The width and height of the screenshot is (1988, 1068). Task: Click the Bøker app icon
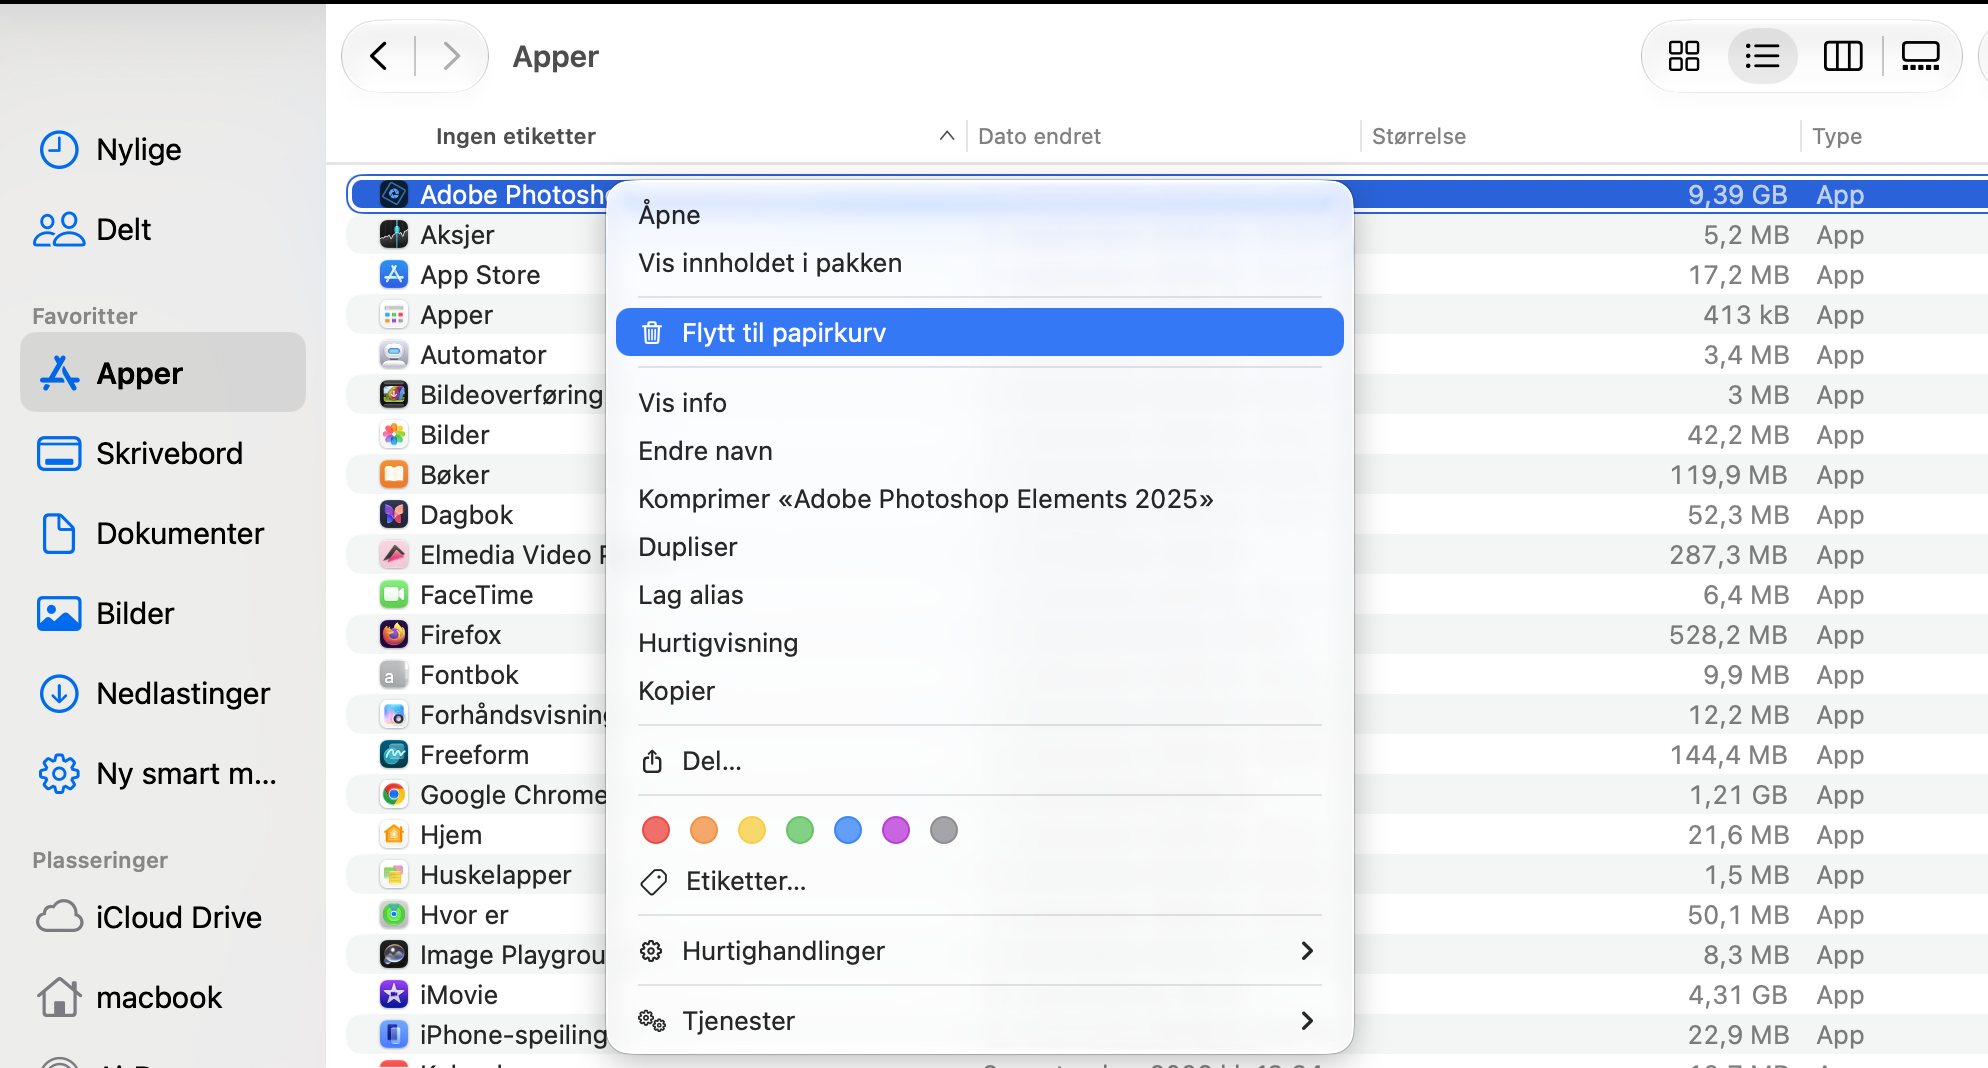click(394, 475)
